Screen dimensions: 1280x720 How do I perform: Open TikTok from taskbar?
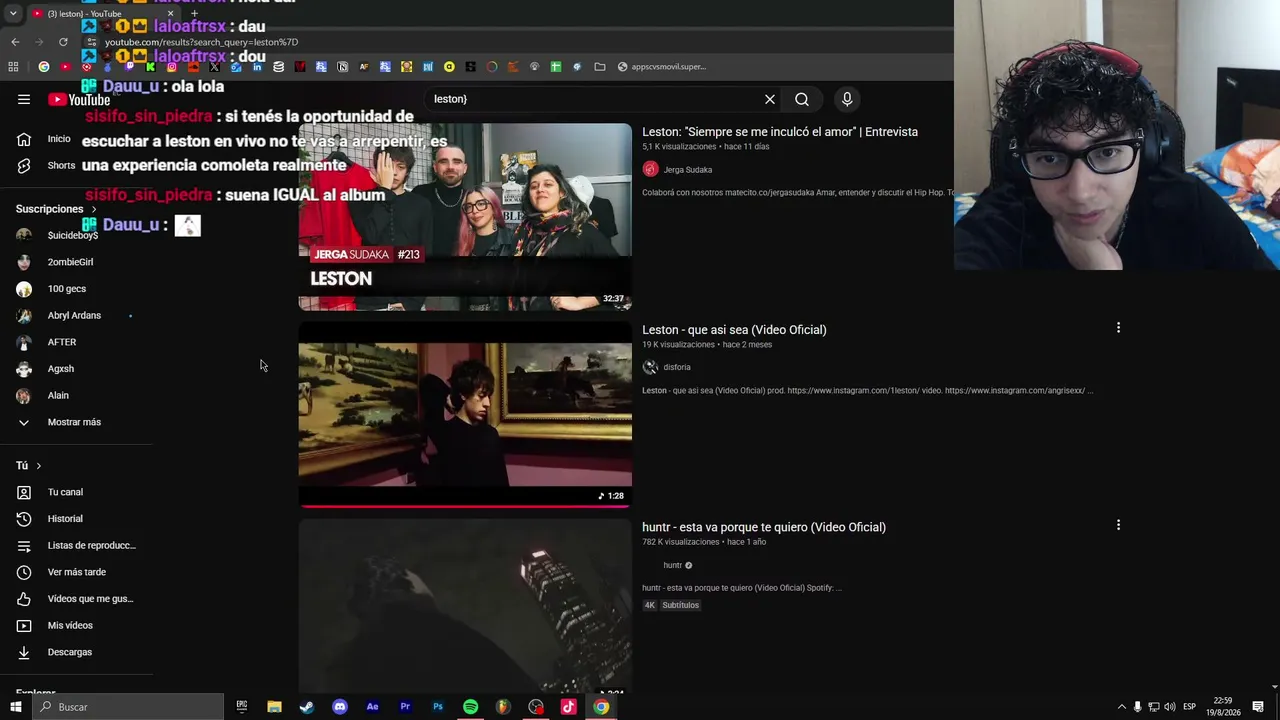coord(568,707)
